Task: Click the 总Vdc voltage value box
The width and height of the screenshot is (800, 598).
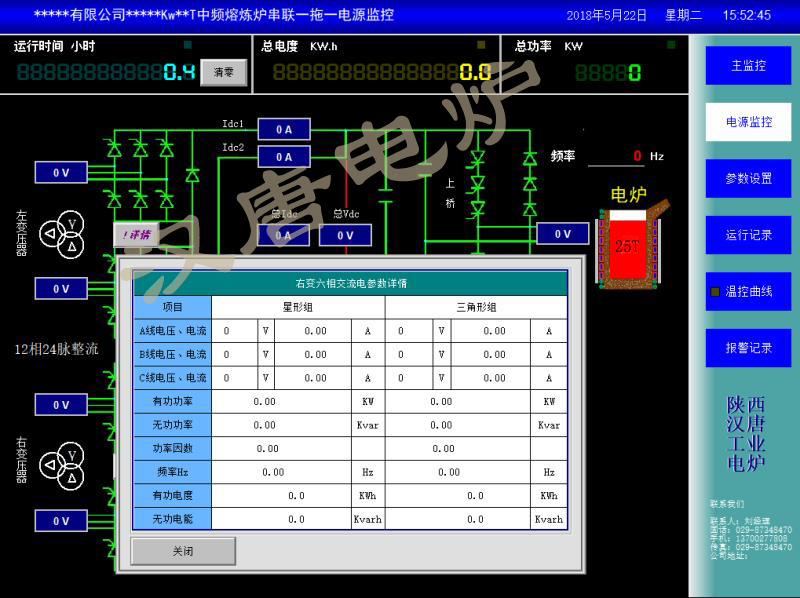Action: (345, 235)
